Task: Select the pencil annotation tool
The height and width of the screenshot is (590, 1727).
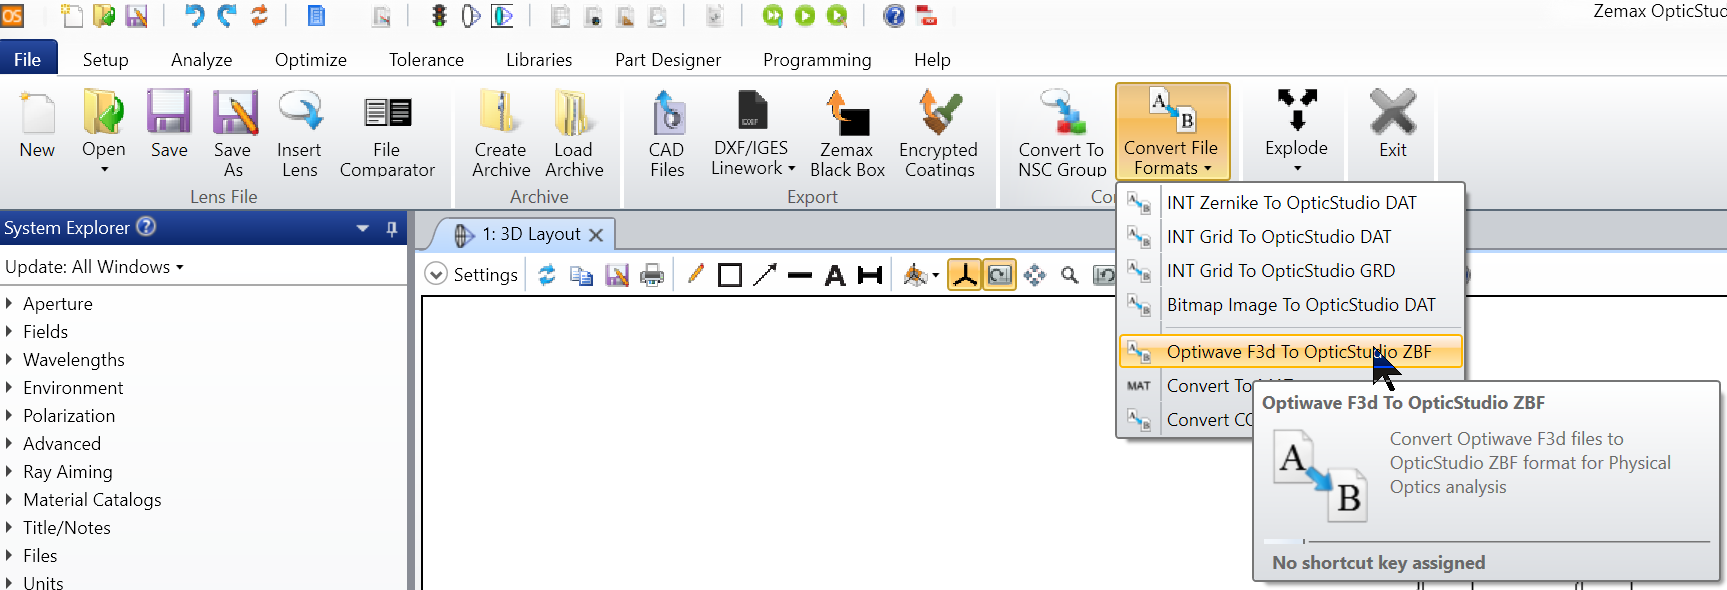Action: pos(696,274)
